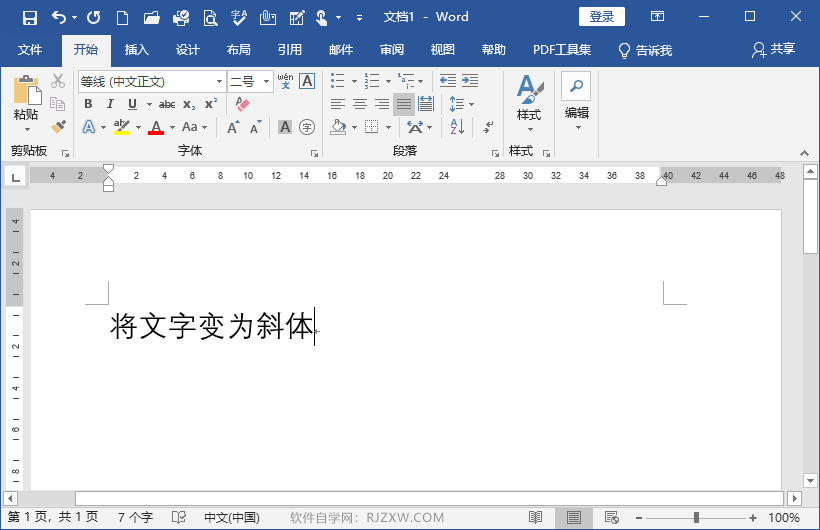The height and width of the screenshot is (530, 820).
Task: Click the distributed alignment icon
Action: click(426, 104)
